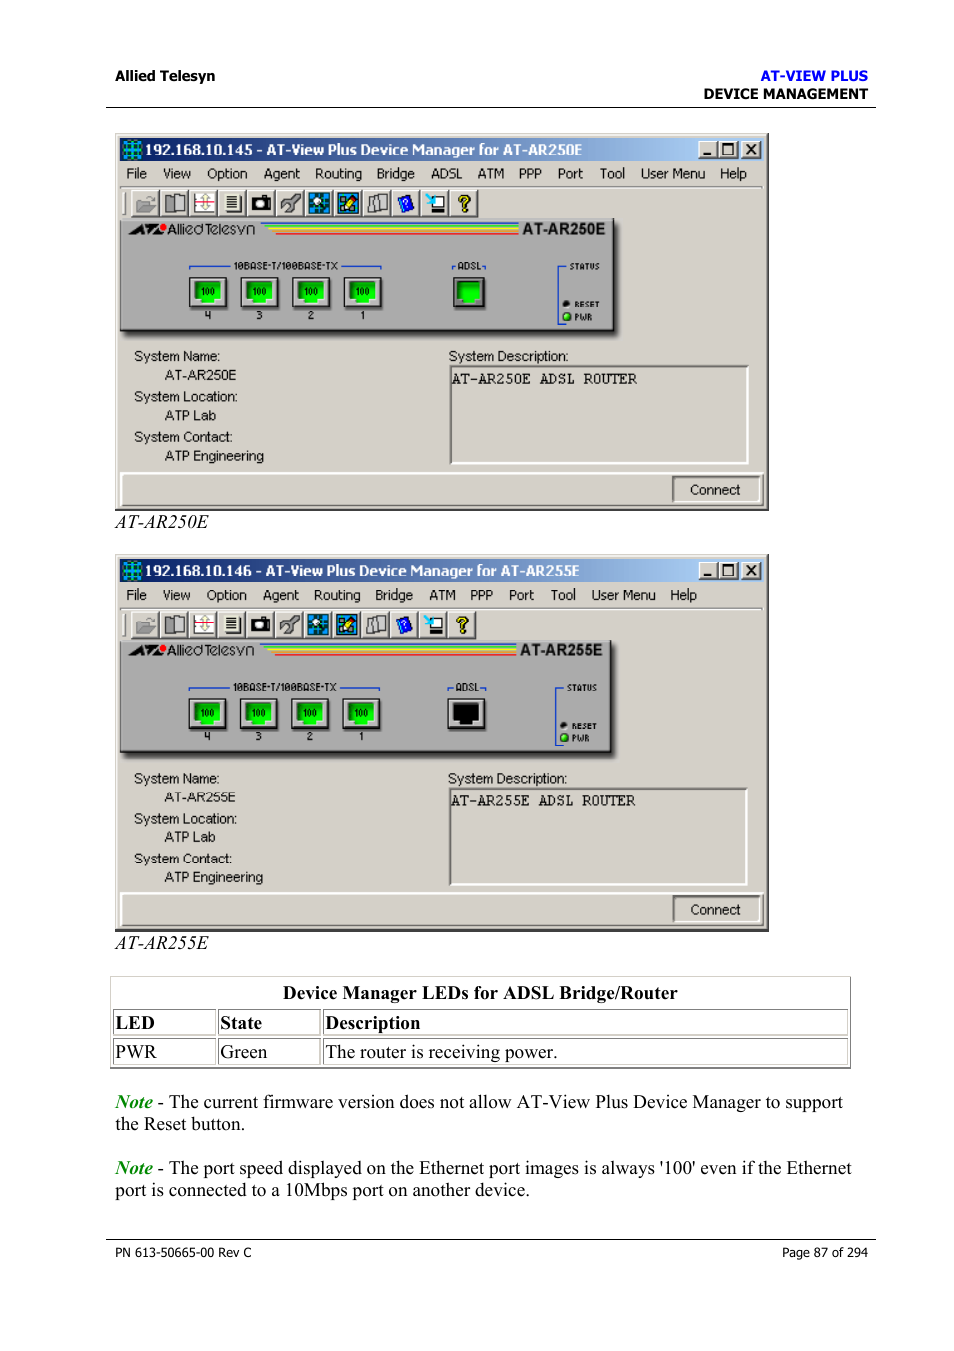954x1351 pixels.
Task: Click the 'AT-VIEW PLUS' header text
Action: [814, 76]
